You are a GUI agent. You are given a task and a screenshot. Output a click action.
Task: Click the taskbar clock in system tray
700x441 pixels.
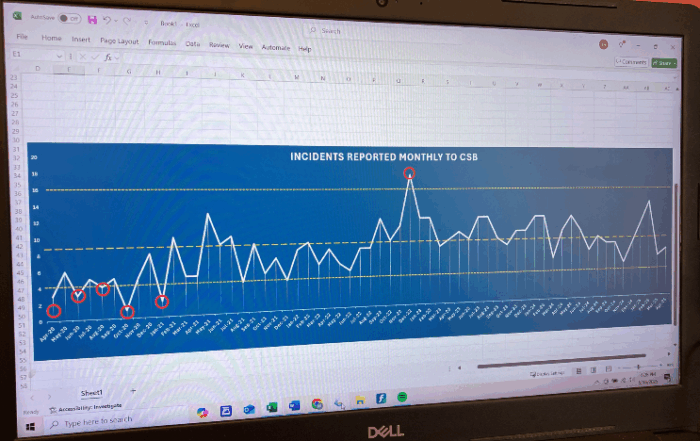point(647,378)
